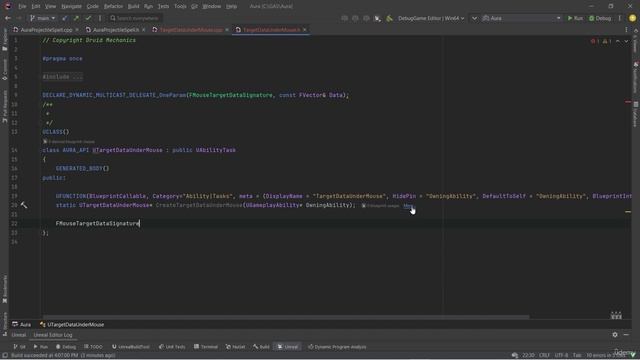The width and height of the screenshot is (640, 360).
Task: Open the Navigate menu
Action: tap(71, 7)
